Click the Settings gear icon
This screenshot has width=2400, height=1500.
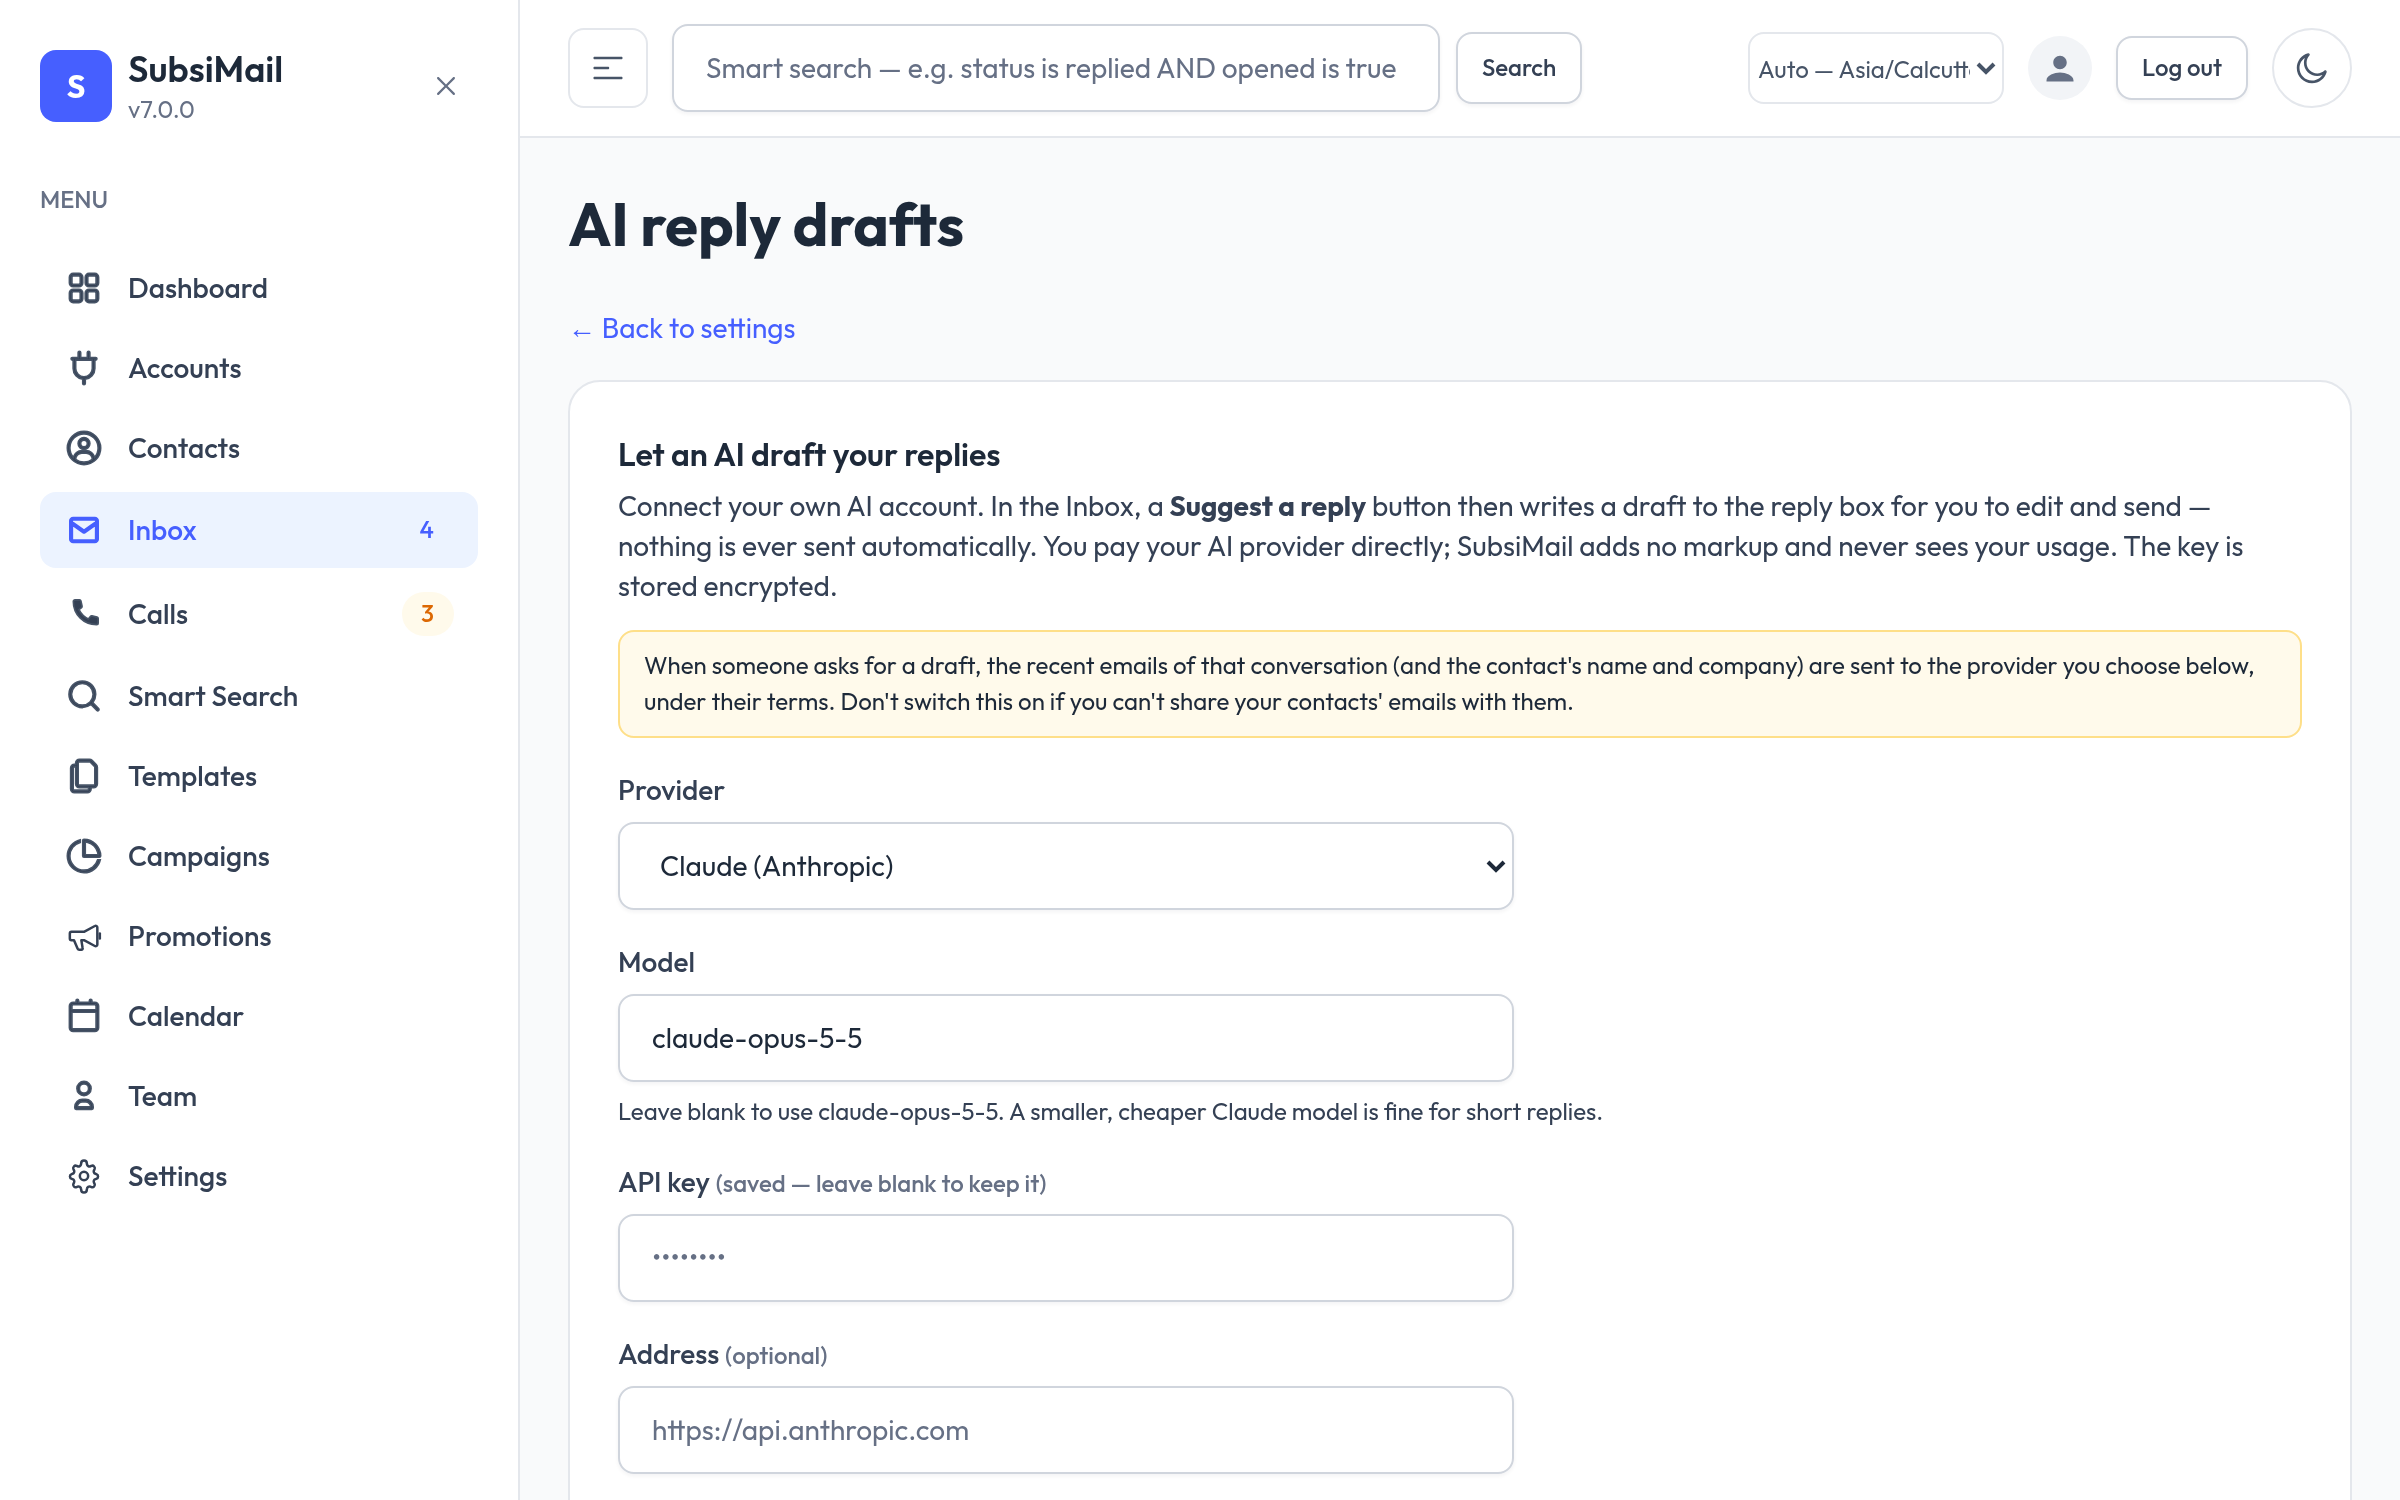[84, 1176]
